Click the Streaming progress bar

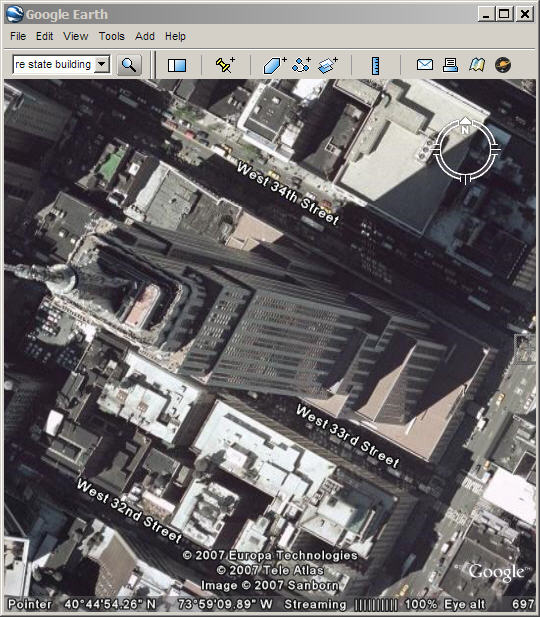click(x=376, y=604)
